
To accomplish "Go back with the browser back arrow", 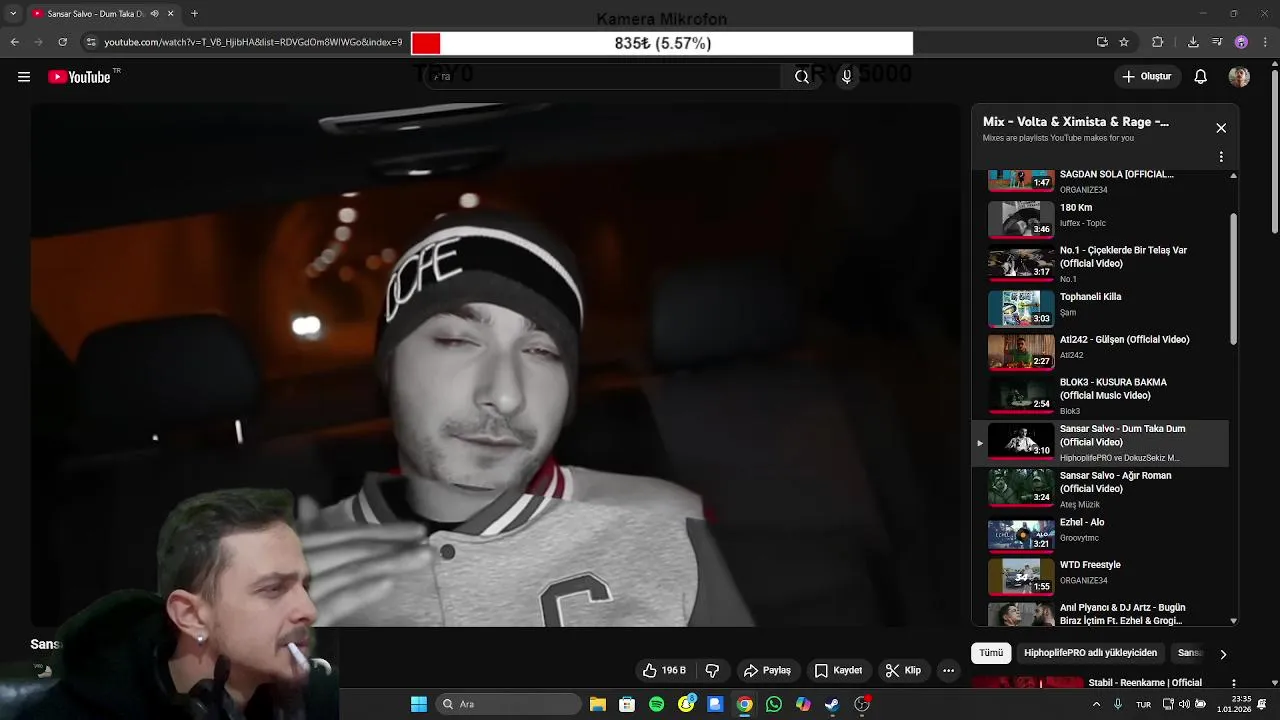I will pos(14,42).
